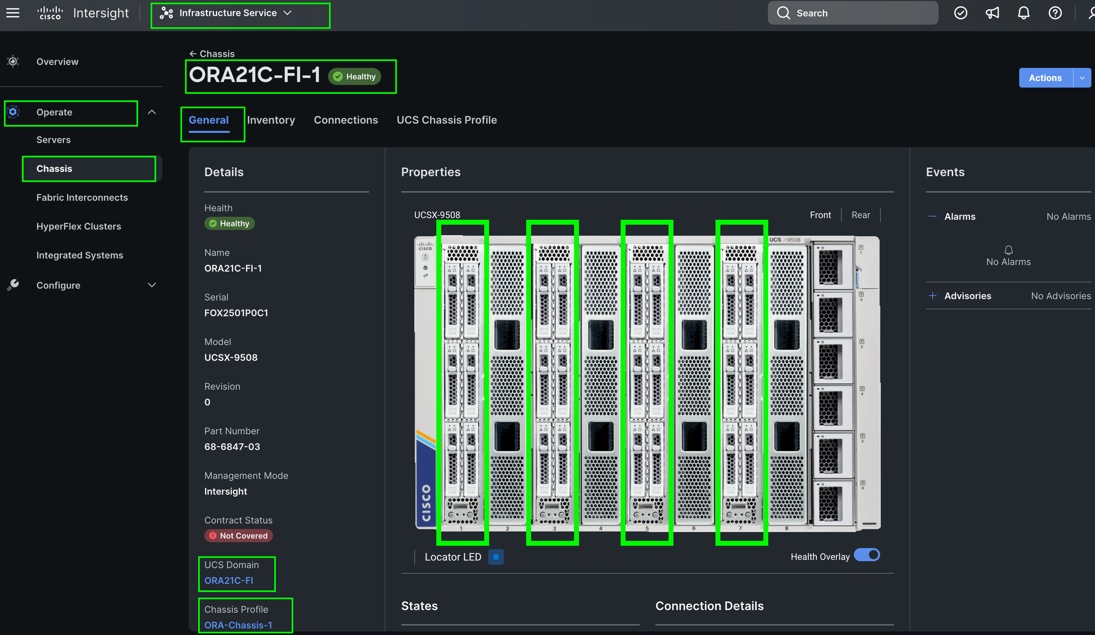The height and width of the screenshot is (635, 1095).
Task: Collapse the Operate section chevron
Action: pos(152,112)
